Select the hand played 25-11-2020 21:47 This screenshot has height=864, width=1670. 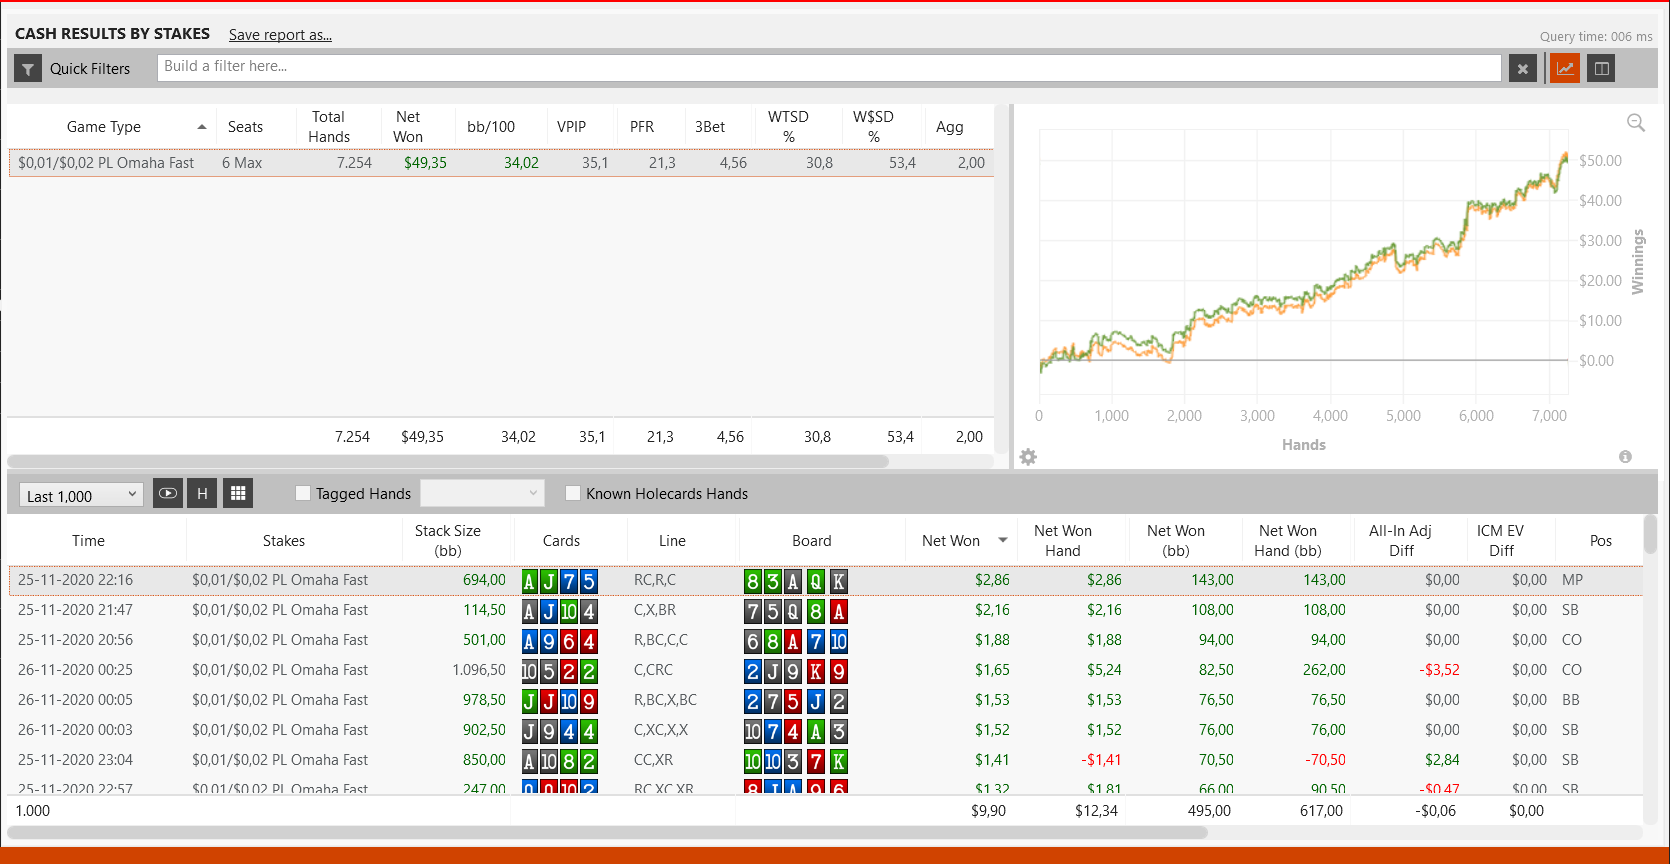pos(825,610)
